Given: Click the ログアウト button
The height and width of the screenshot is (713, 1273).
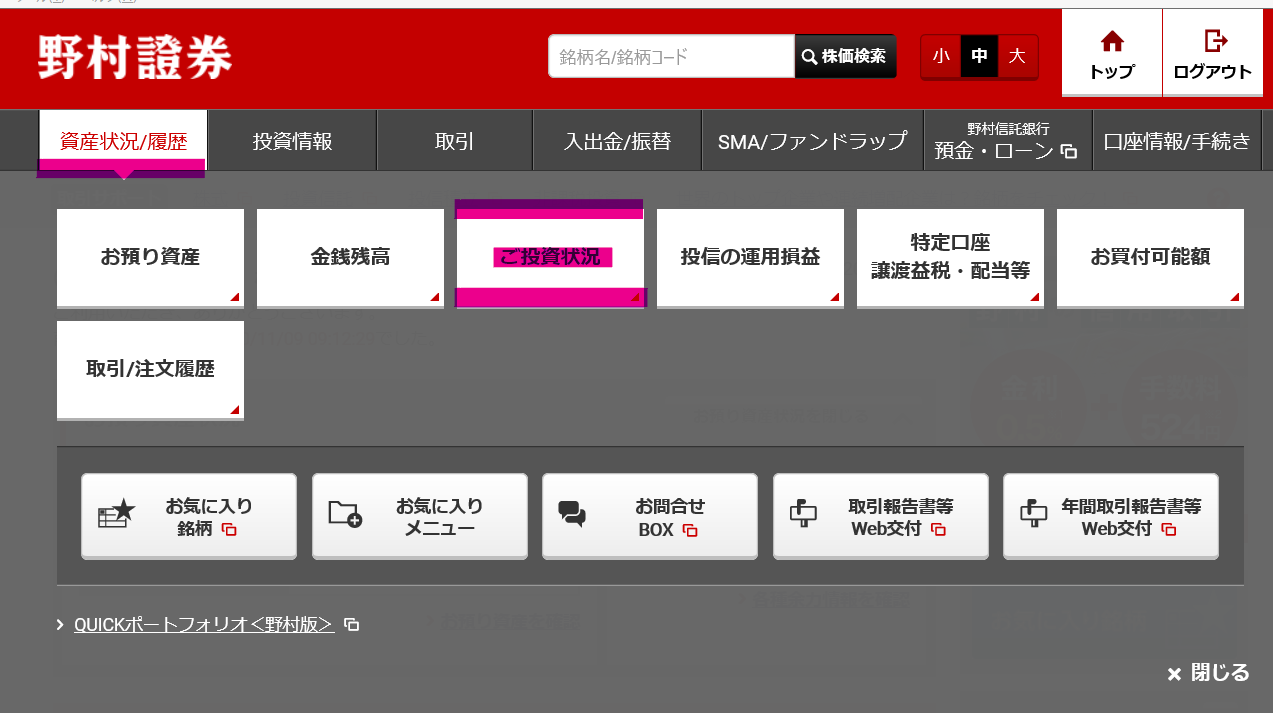Looking at the screenshot, I should pos(1213,54).
